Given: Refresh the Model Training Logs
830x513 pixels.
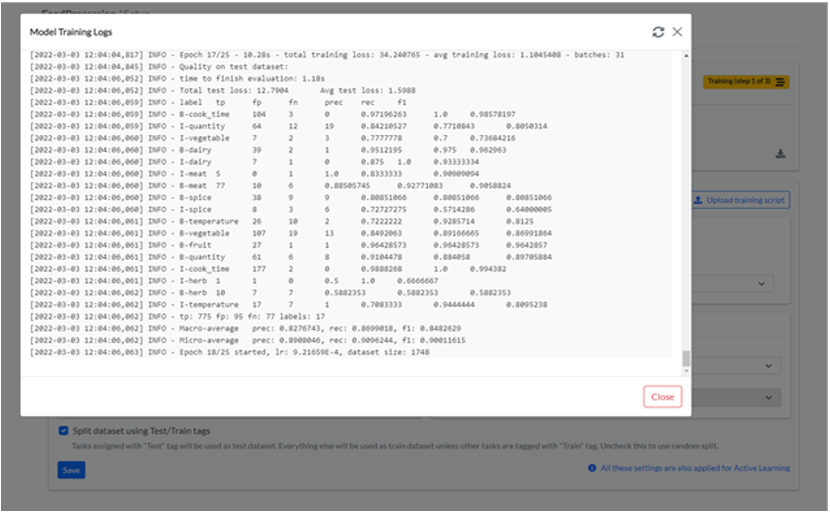Looking at the screenshot, I should (658, 32).
